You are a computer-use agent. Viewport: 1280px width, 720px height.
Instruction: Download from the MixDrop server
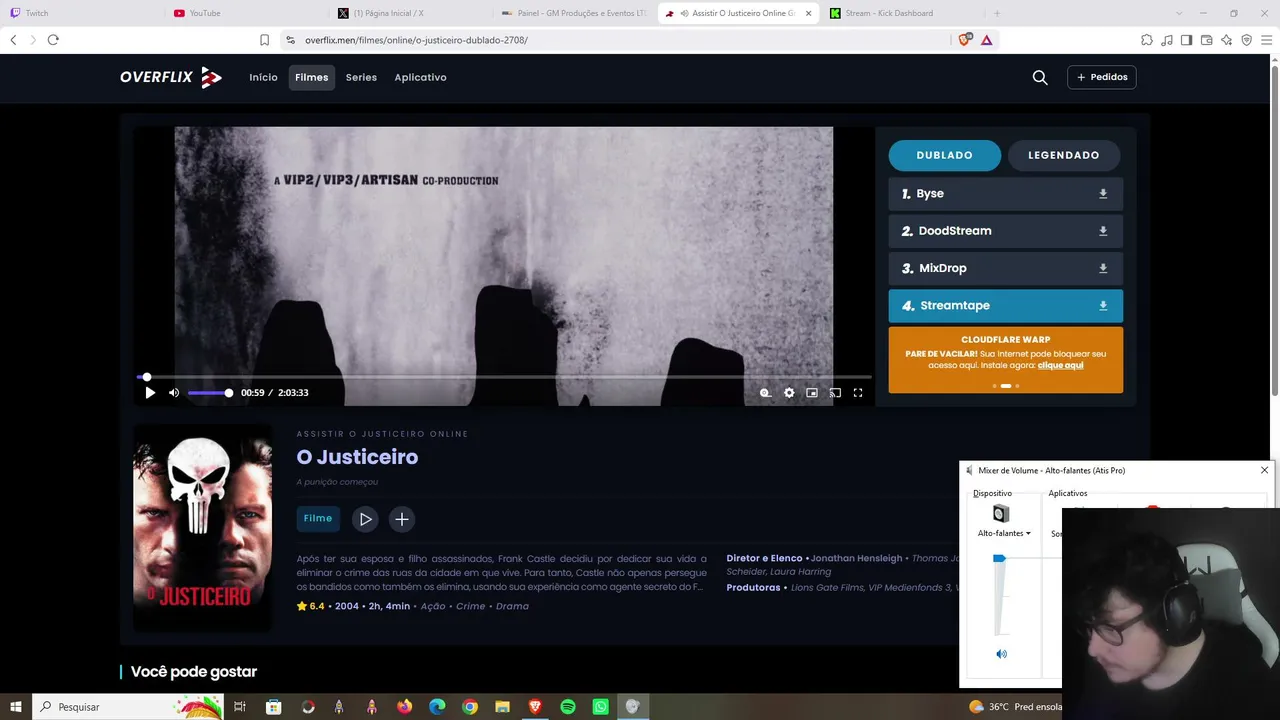(x=1103, y=268)
